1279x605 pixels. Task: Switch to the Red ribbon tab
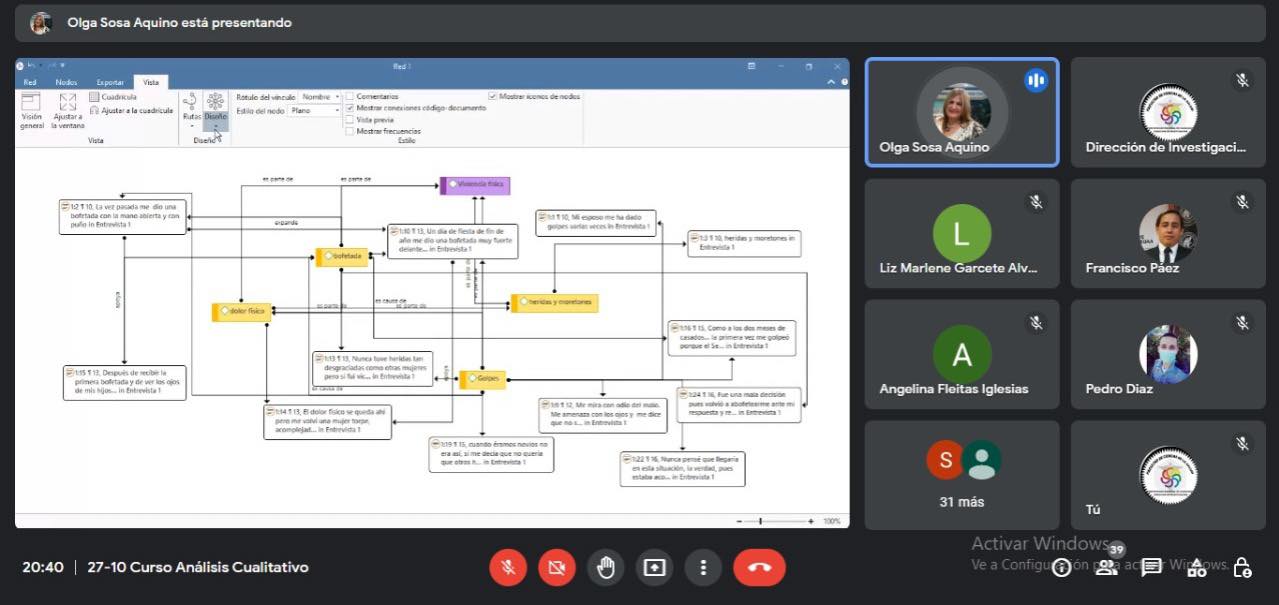[30, 82]
